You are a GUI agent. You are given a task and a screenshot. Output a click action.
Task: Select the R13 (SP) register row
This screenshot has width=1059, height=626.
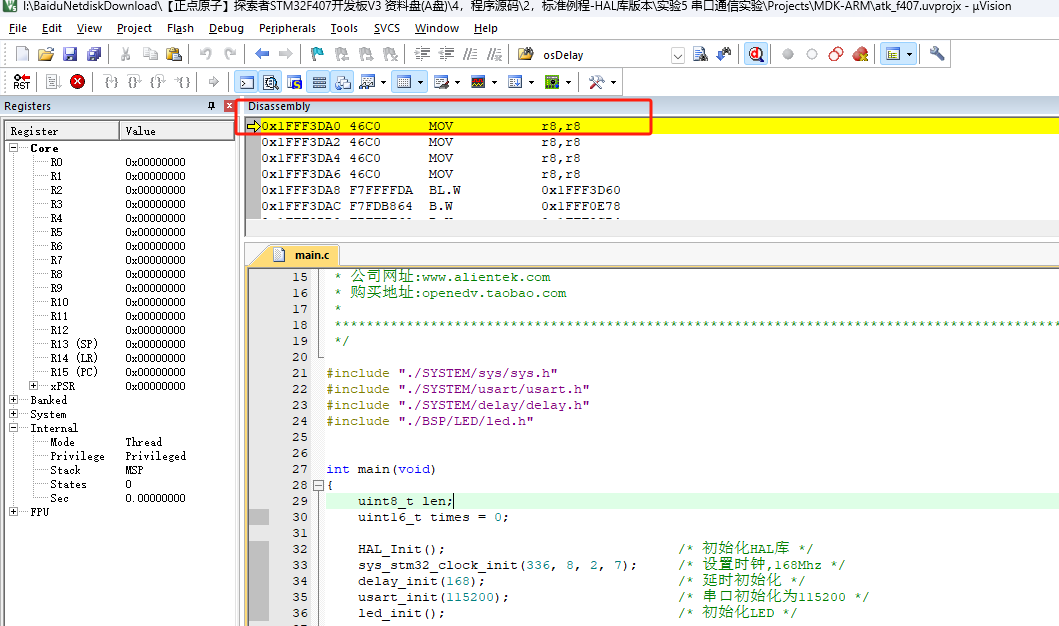(120, 344)
